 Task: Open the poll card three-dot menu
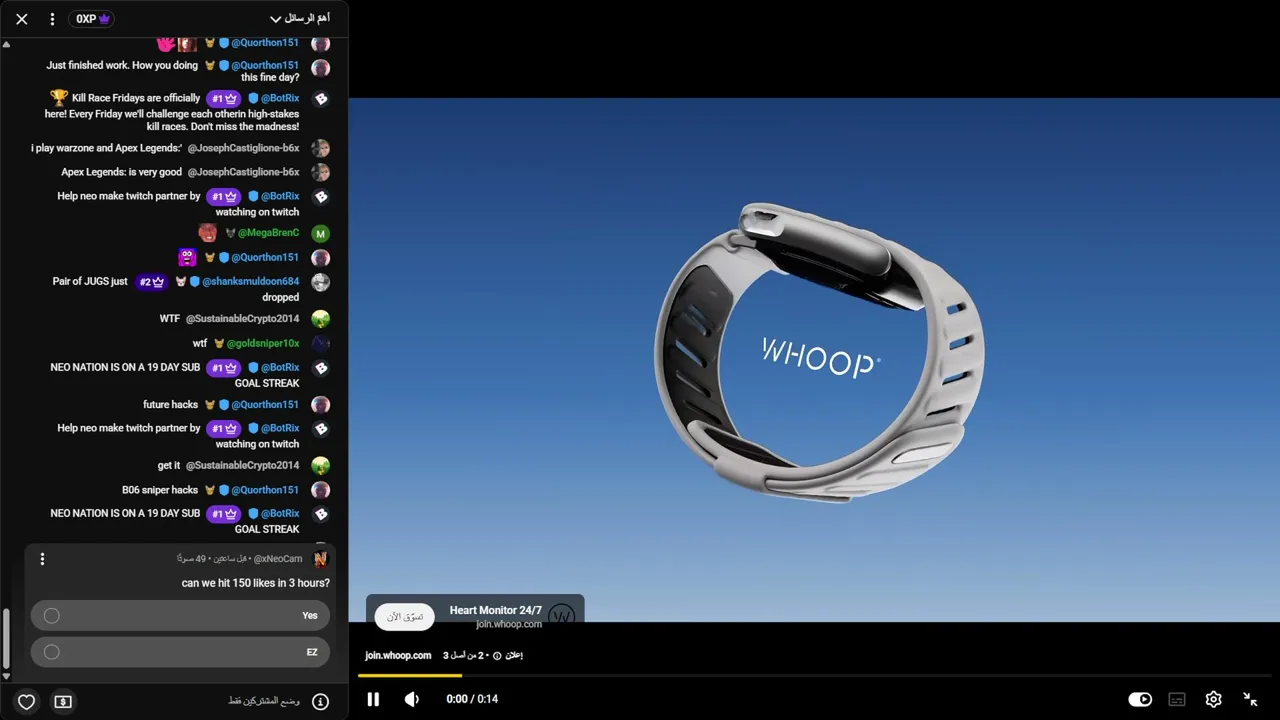(x=42, y=559)
